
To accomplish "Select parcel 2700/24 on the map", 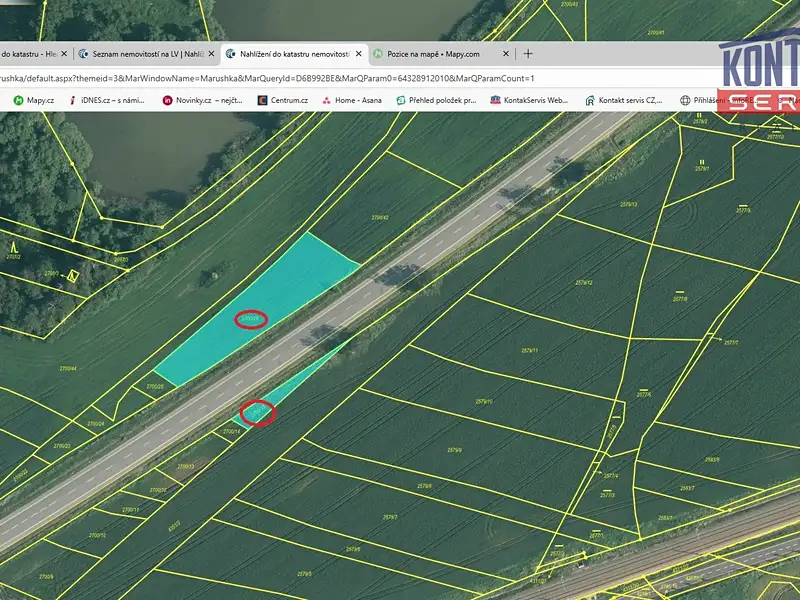I will pos(95,424).
